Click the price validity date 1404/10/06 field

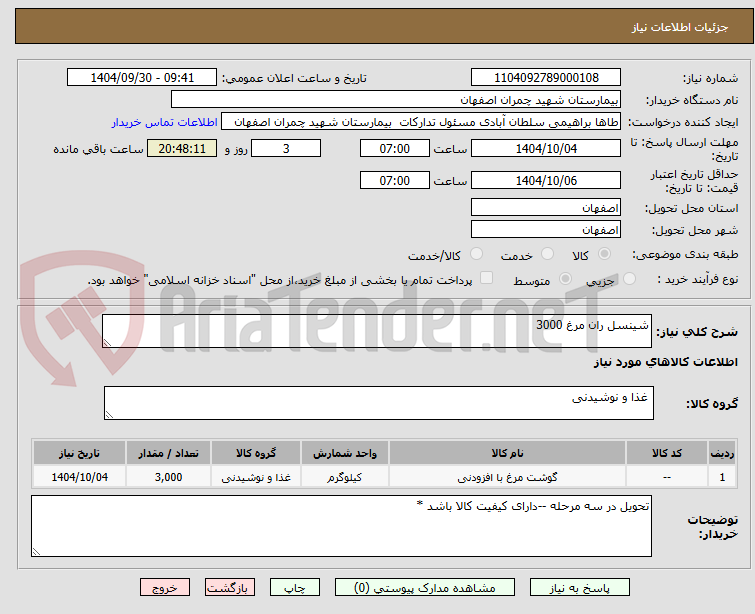(x=546, y=181)
